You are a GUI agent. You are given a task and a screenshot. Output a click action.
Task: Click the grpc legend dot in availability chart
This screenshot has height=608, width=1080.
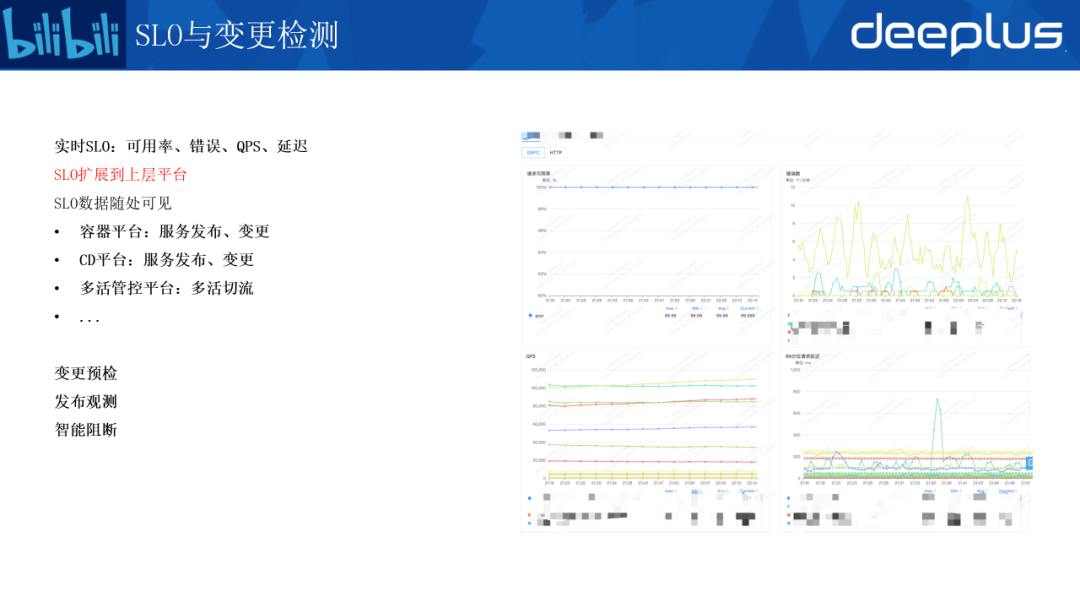click(x=529, y=315)
